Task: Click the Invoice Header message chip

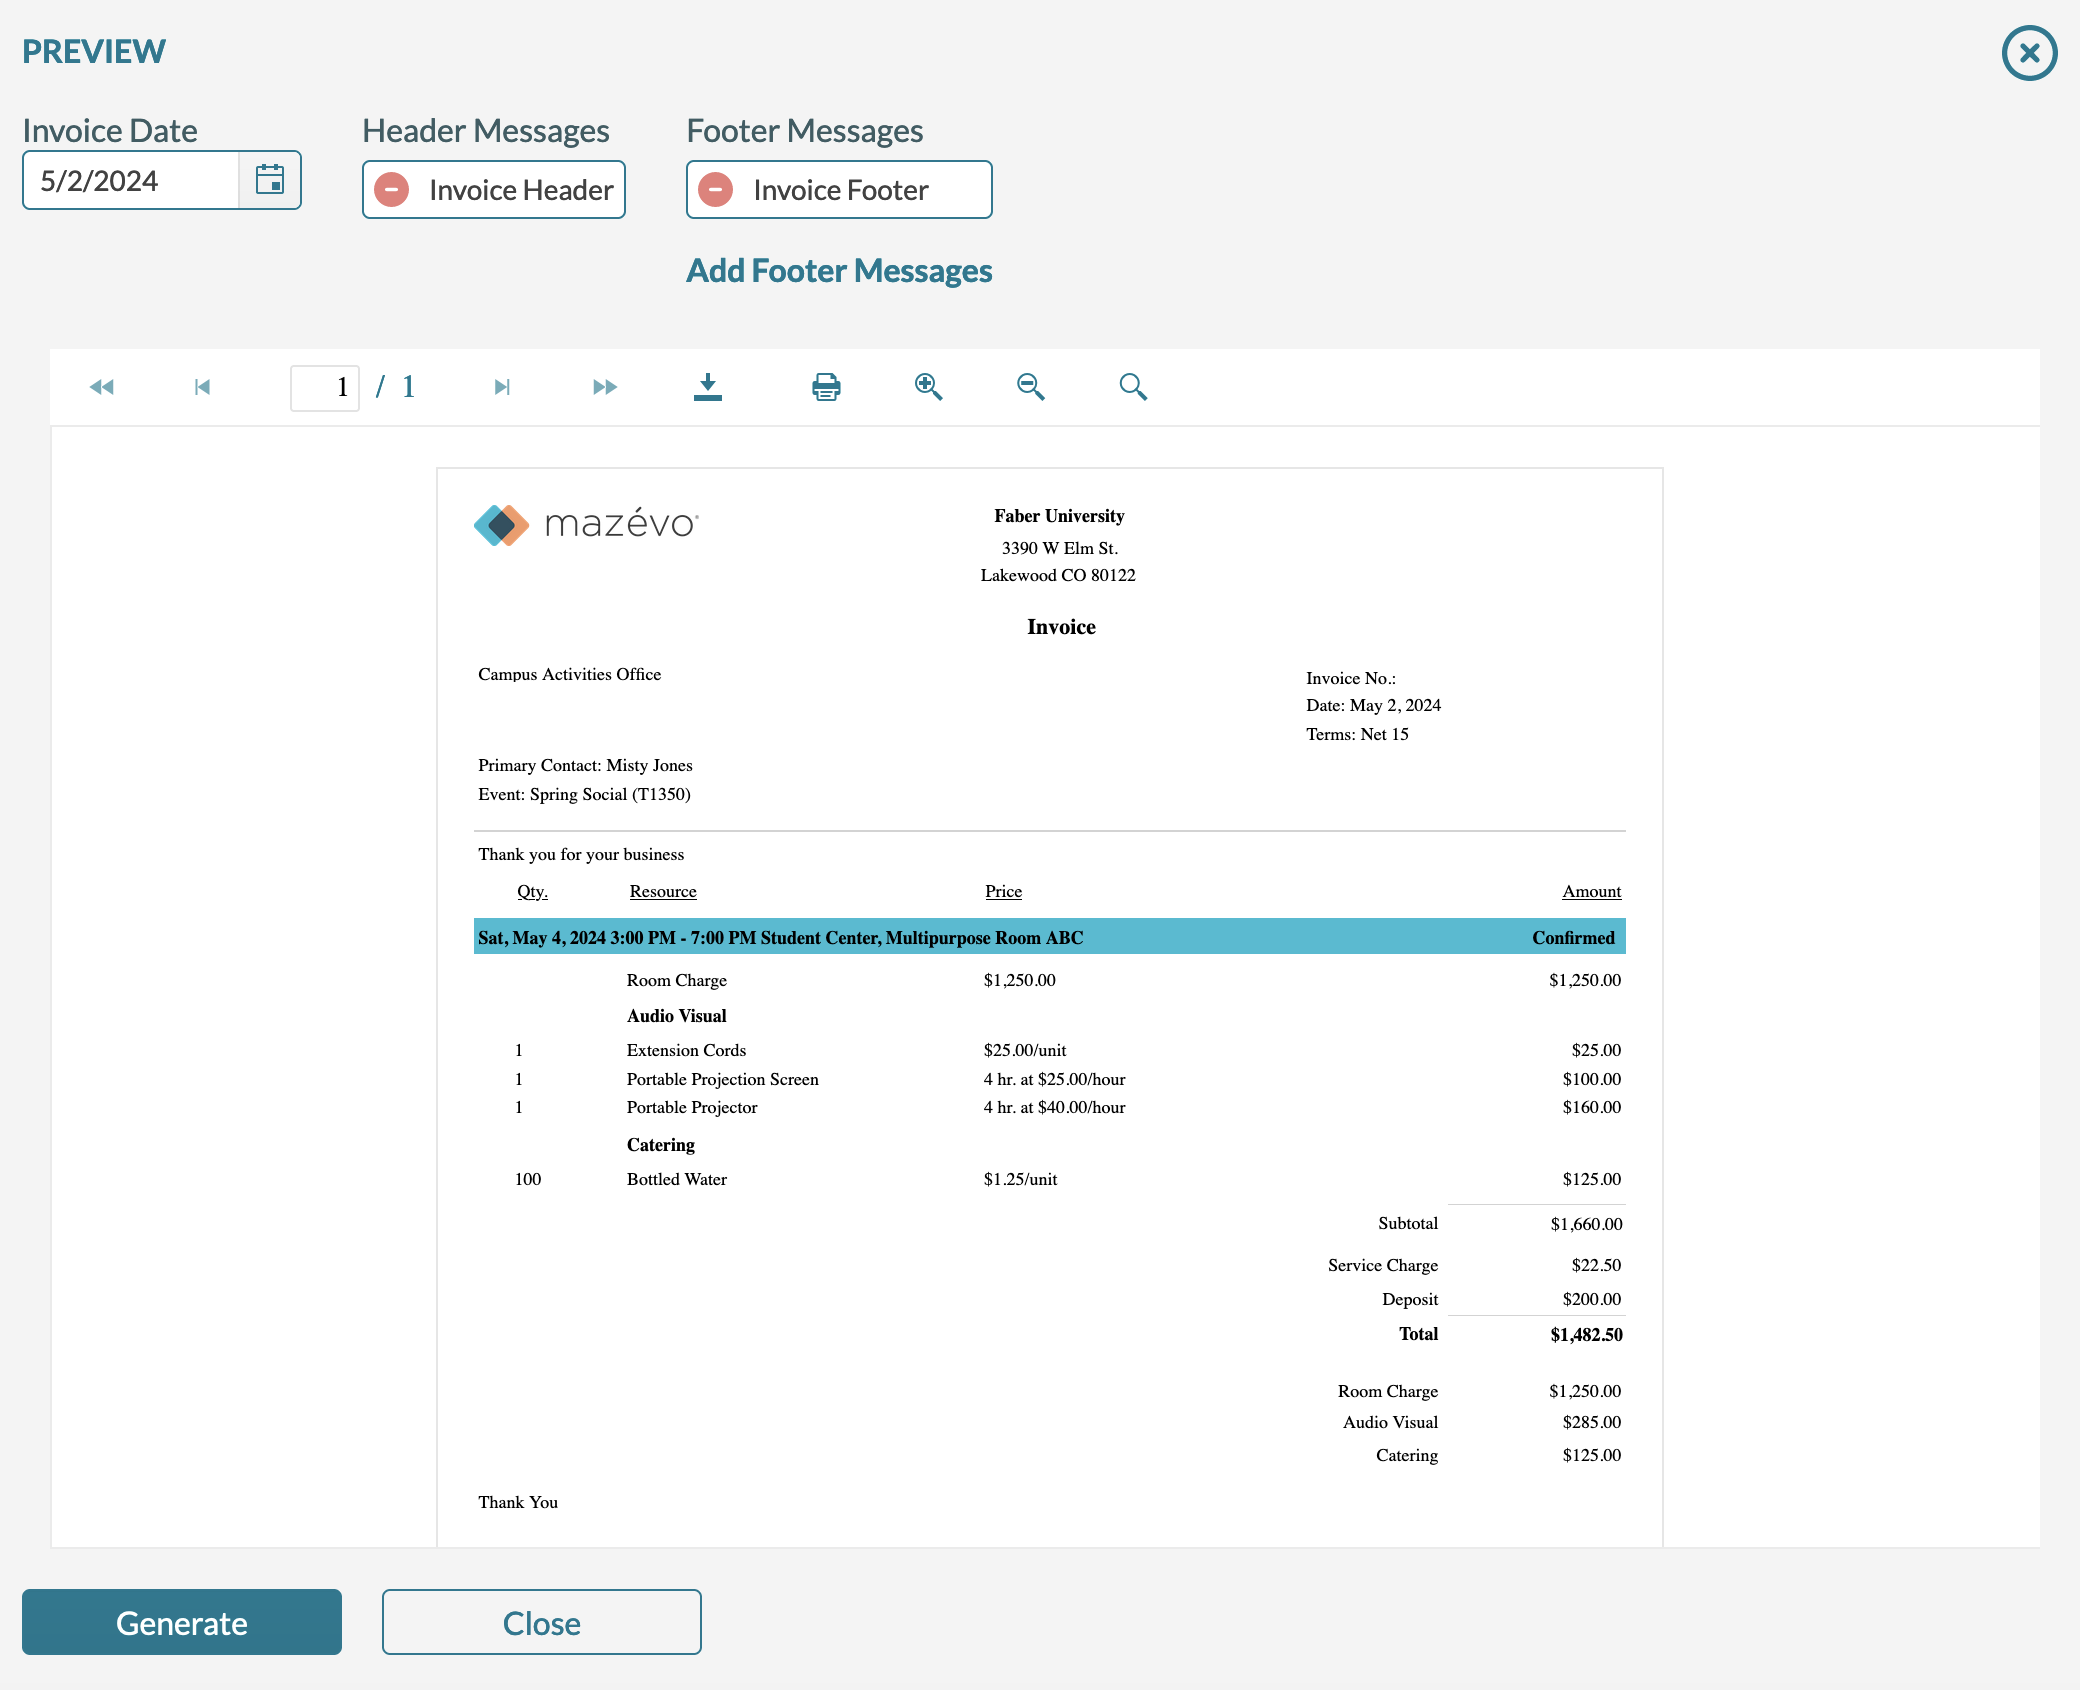Action: [x=520, y=190]
